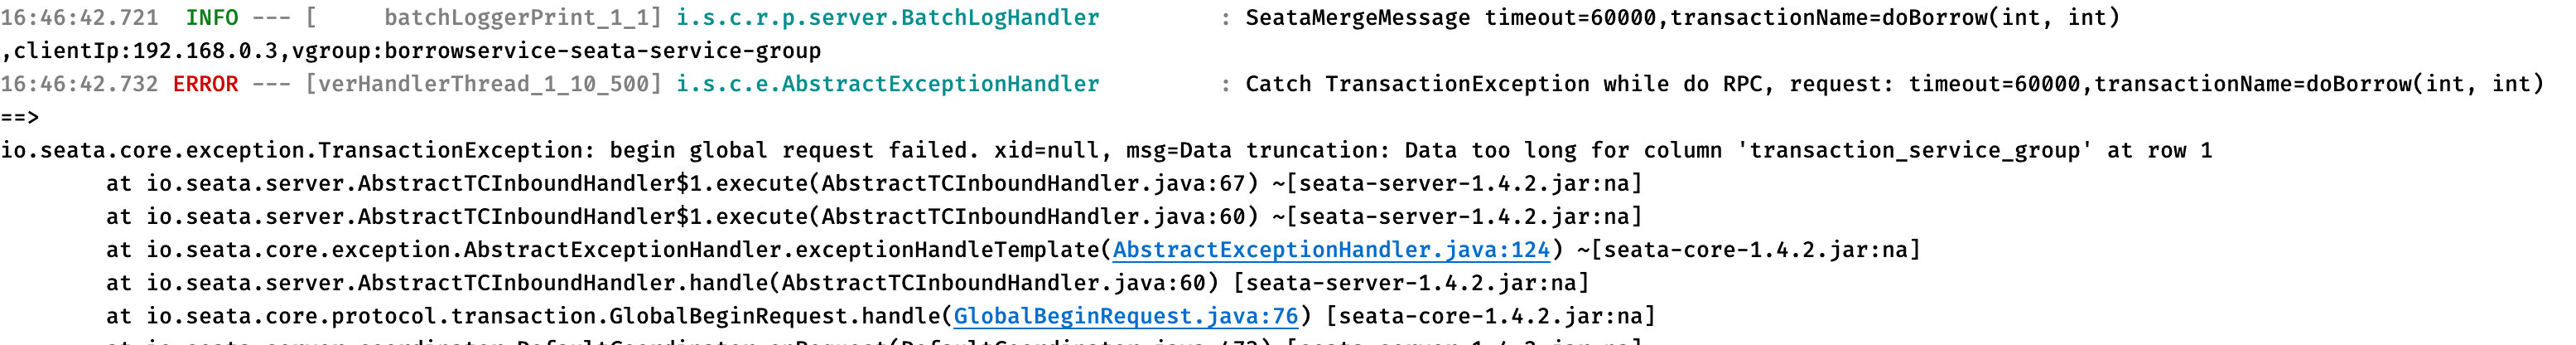Open the GlobalBeginRequest.java:76 source link
Screen dimensions: 2576x345
[x=1126, y=316]
